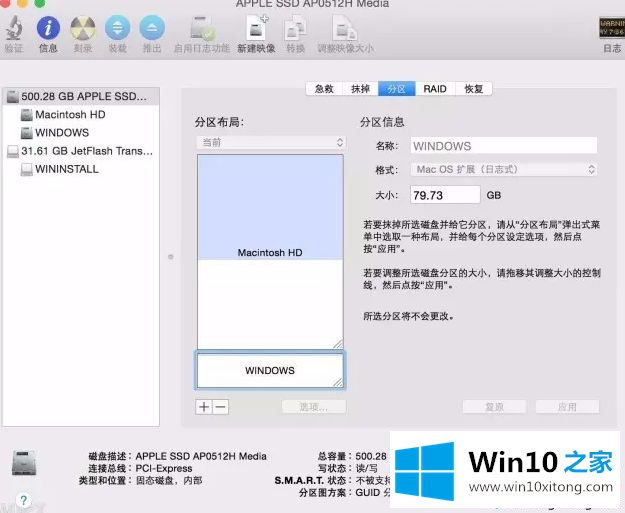This screenshot has width=625, height=513.
Task: Click the partition name field WINDOWS
Action: pos(504,145)
